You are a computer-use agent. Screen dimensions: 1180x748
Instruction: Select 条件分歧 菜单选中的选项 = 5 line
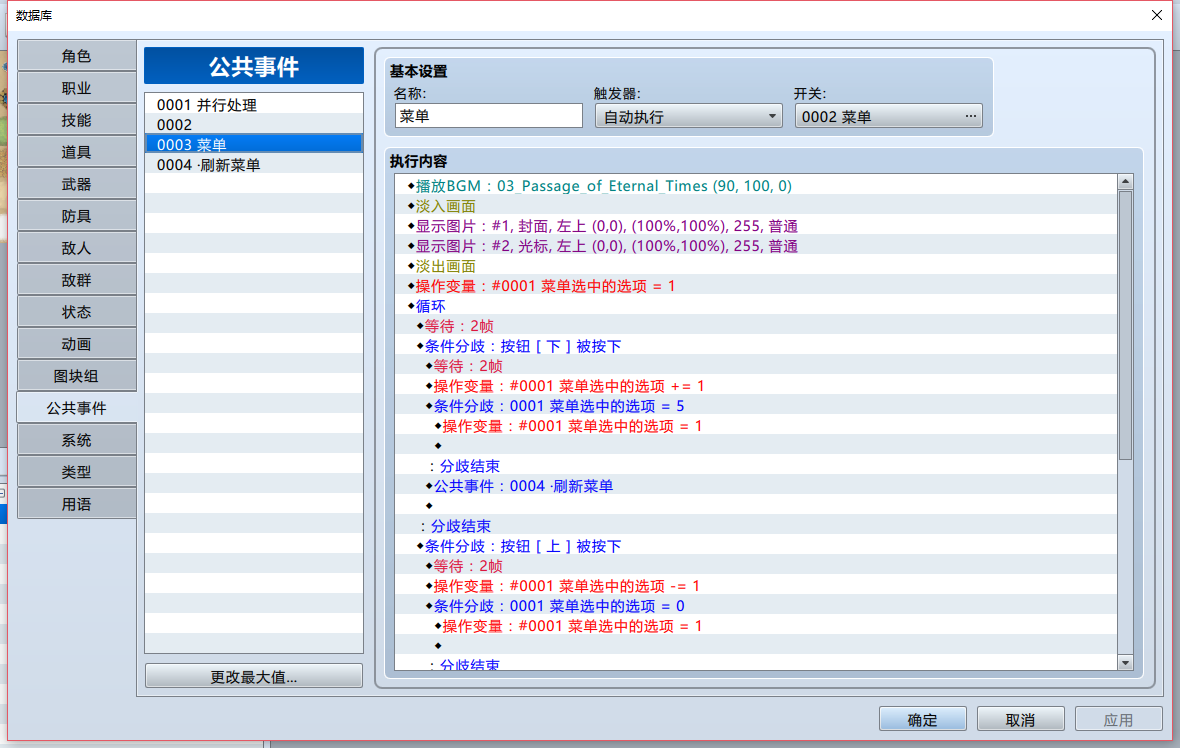[x=756, y=406]
